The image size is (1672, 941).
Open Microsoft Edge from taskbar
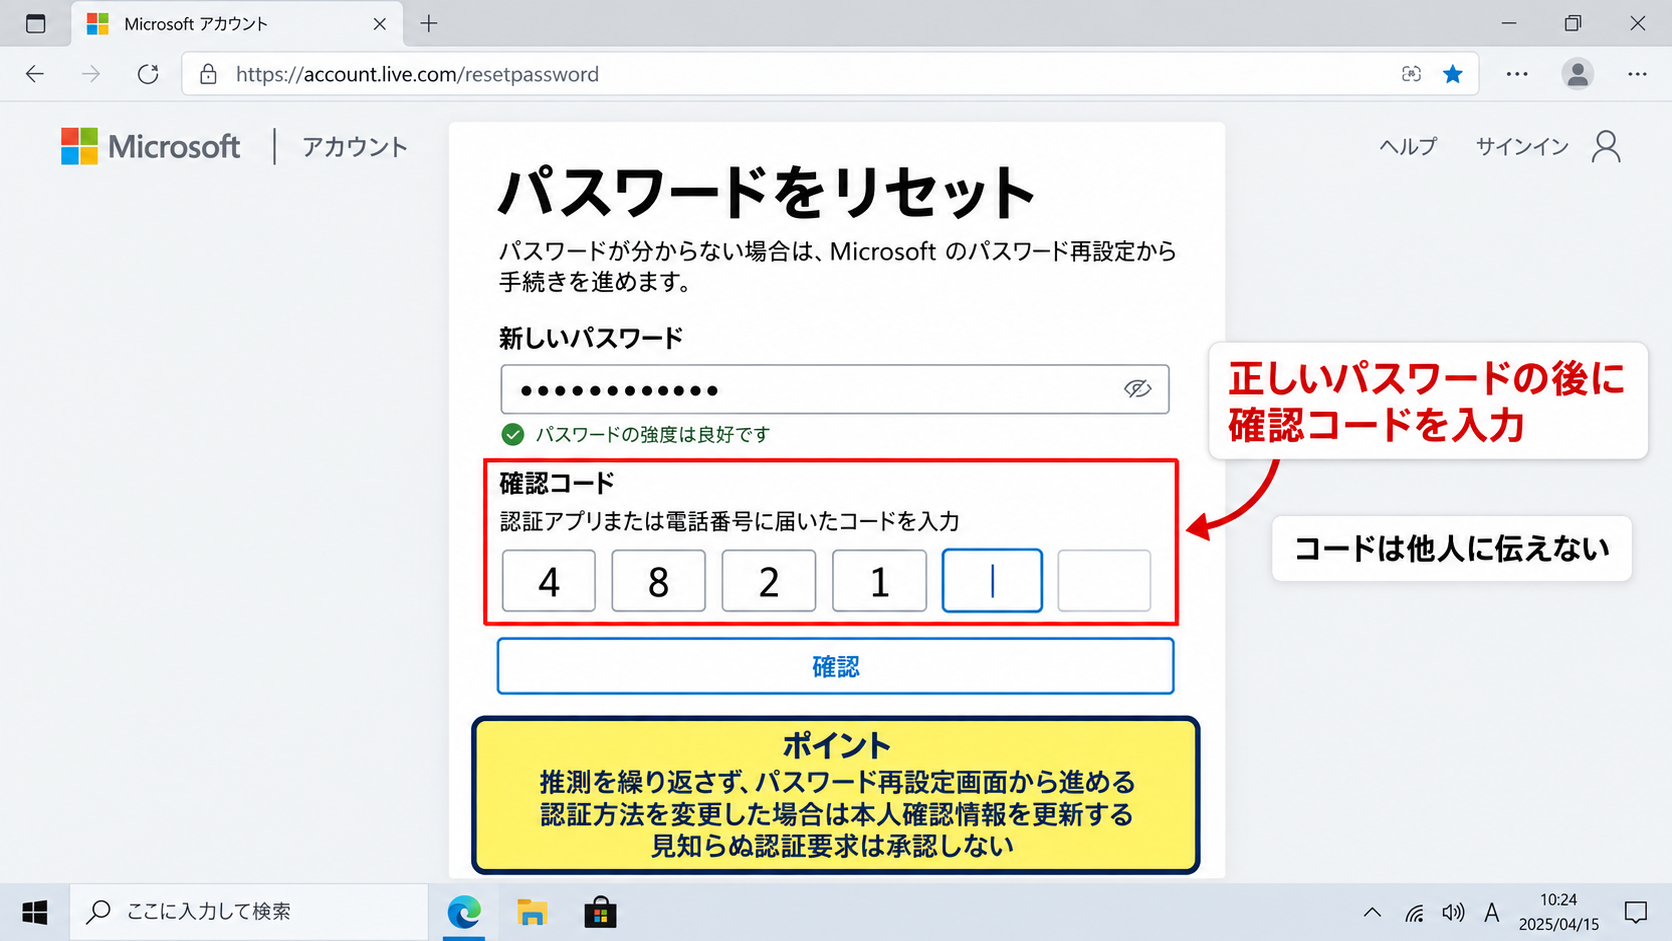coord(464,912)
